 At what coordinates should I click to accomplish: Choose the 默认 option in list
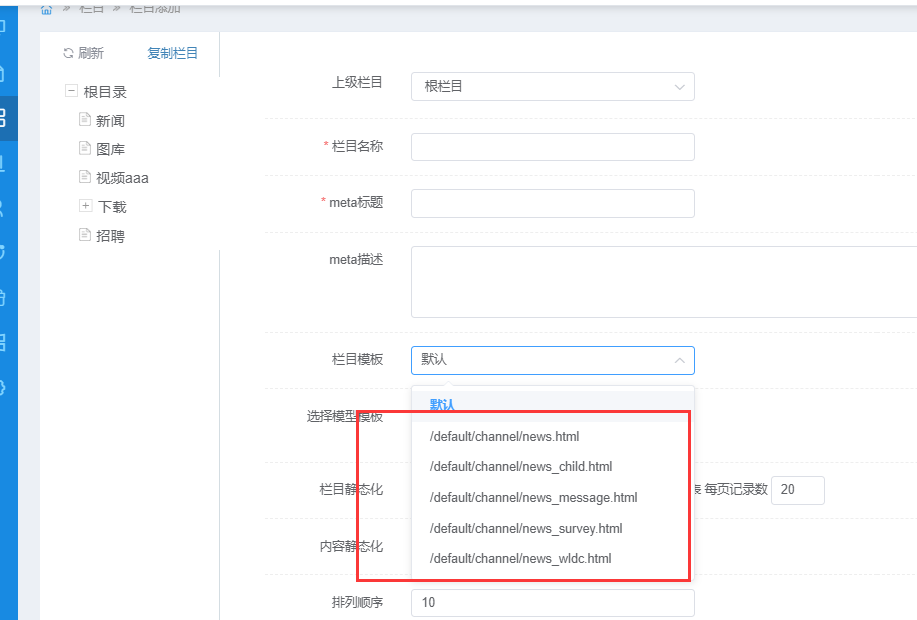pyautogui.click(x=553, y=405)
